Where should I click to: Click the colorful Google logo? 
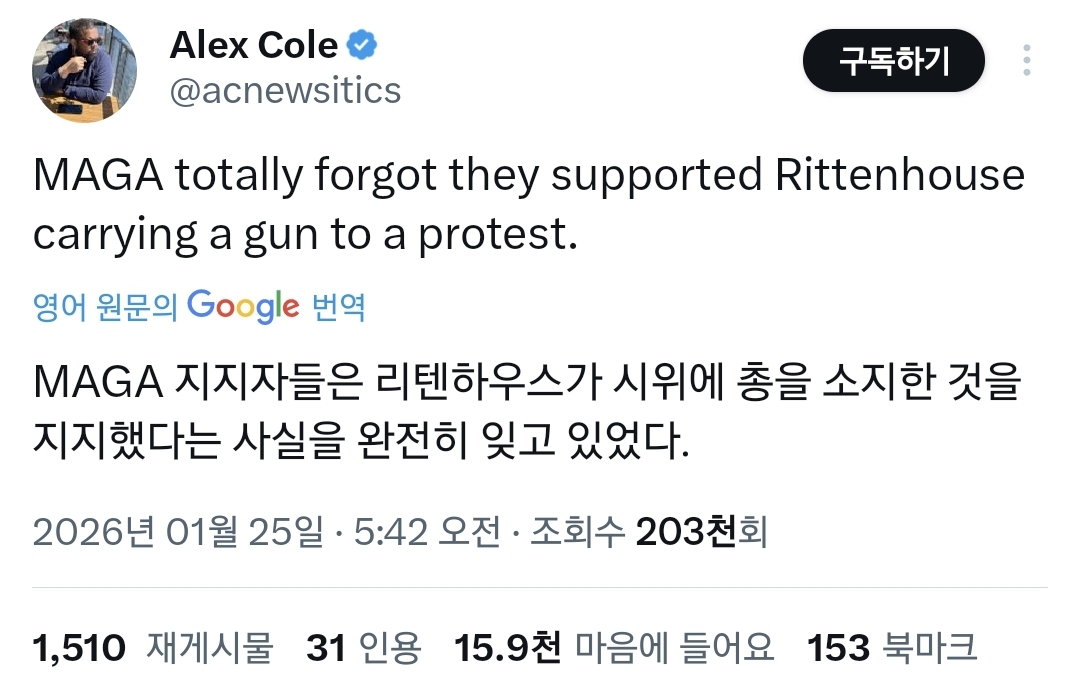[x=243, y=305]
